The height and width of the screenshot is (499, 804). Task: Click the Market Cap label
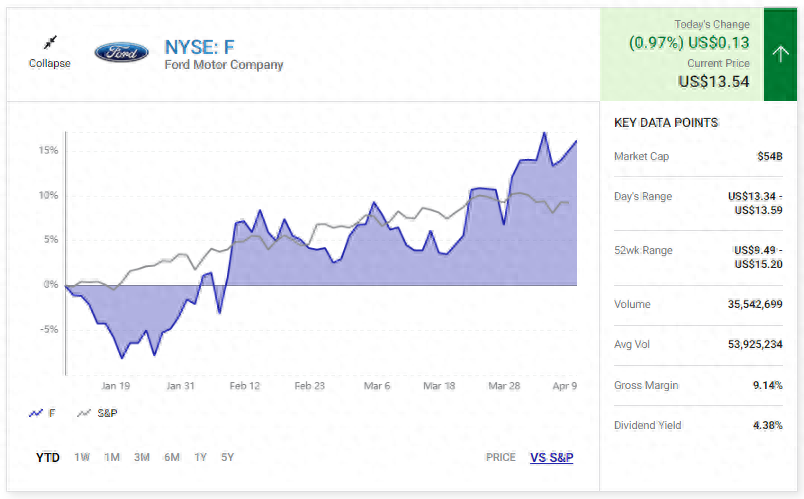tap(641, 156)
